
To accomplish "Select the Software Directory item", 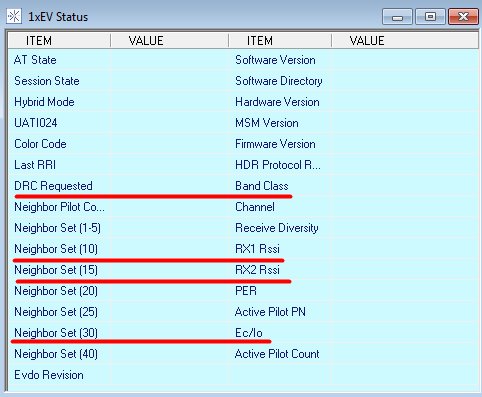I will click(x=279, y=81).
